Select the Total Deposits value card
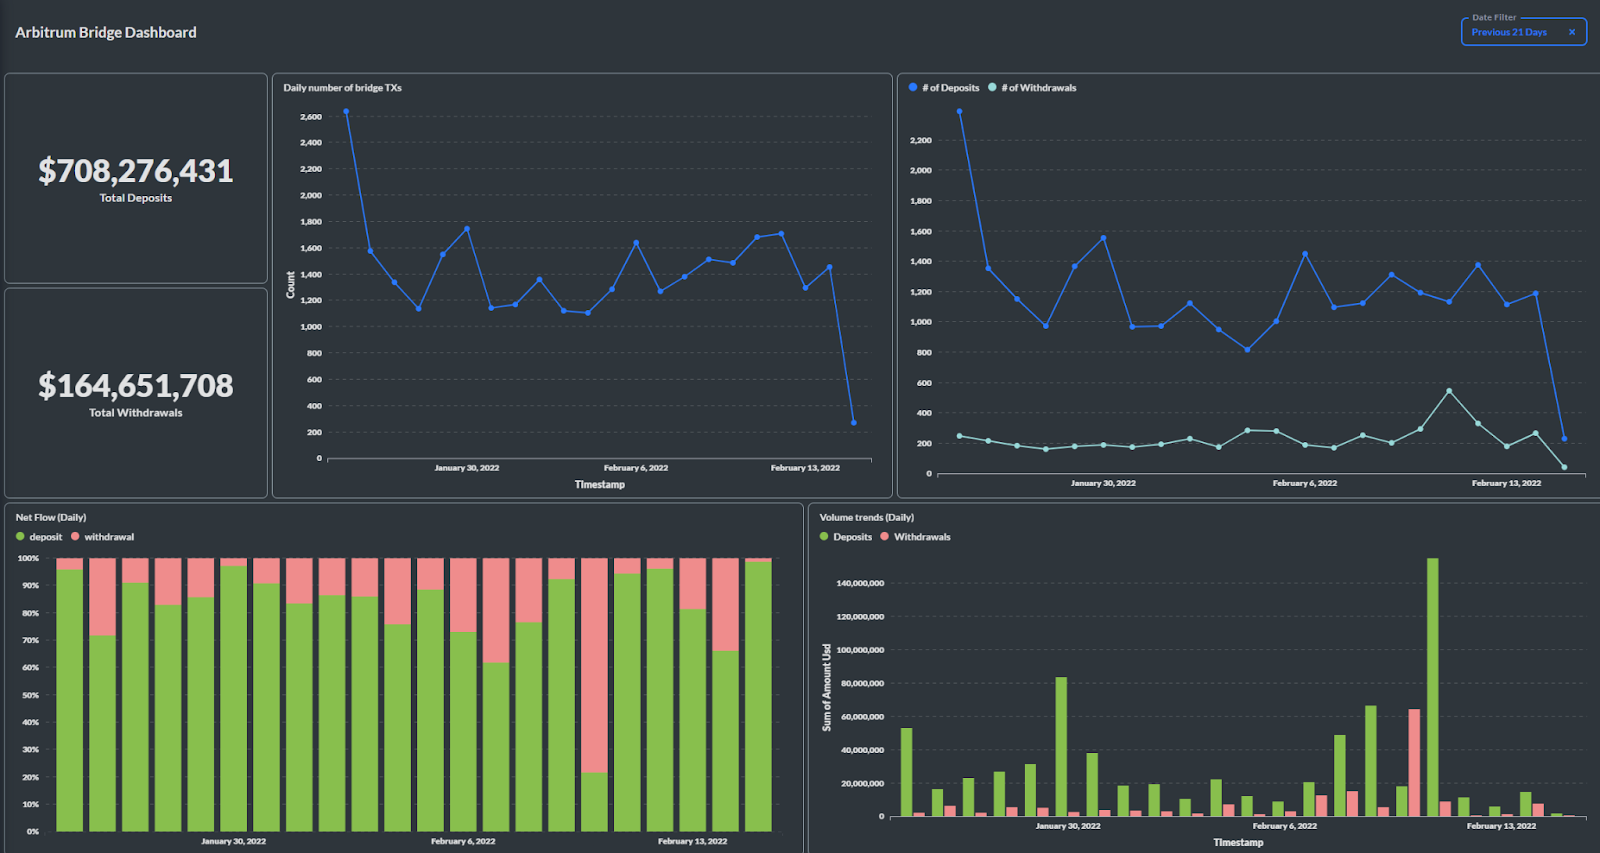Screen dimensions: 1600x853 click(x=136, y=178)
